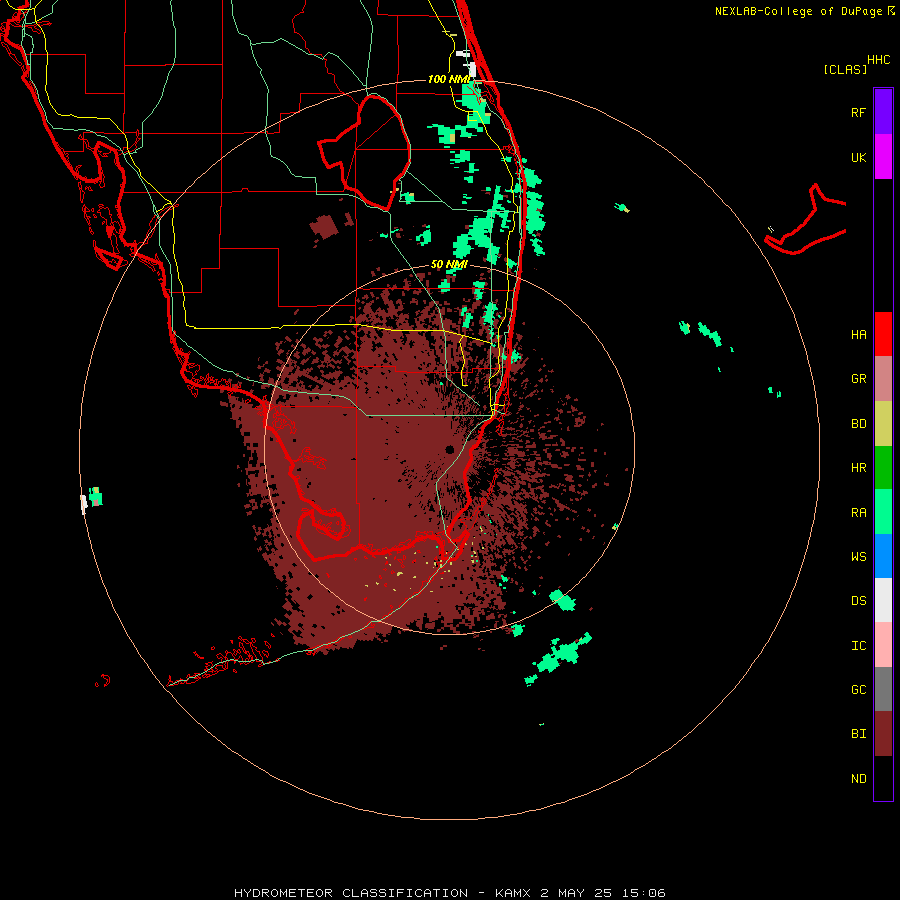Image resolution: width=900 pixels, height=900 pixels.
Task: Click the BI legend label
Action: pyautogui.click(x=858, y=734)
